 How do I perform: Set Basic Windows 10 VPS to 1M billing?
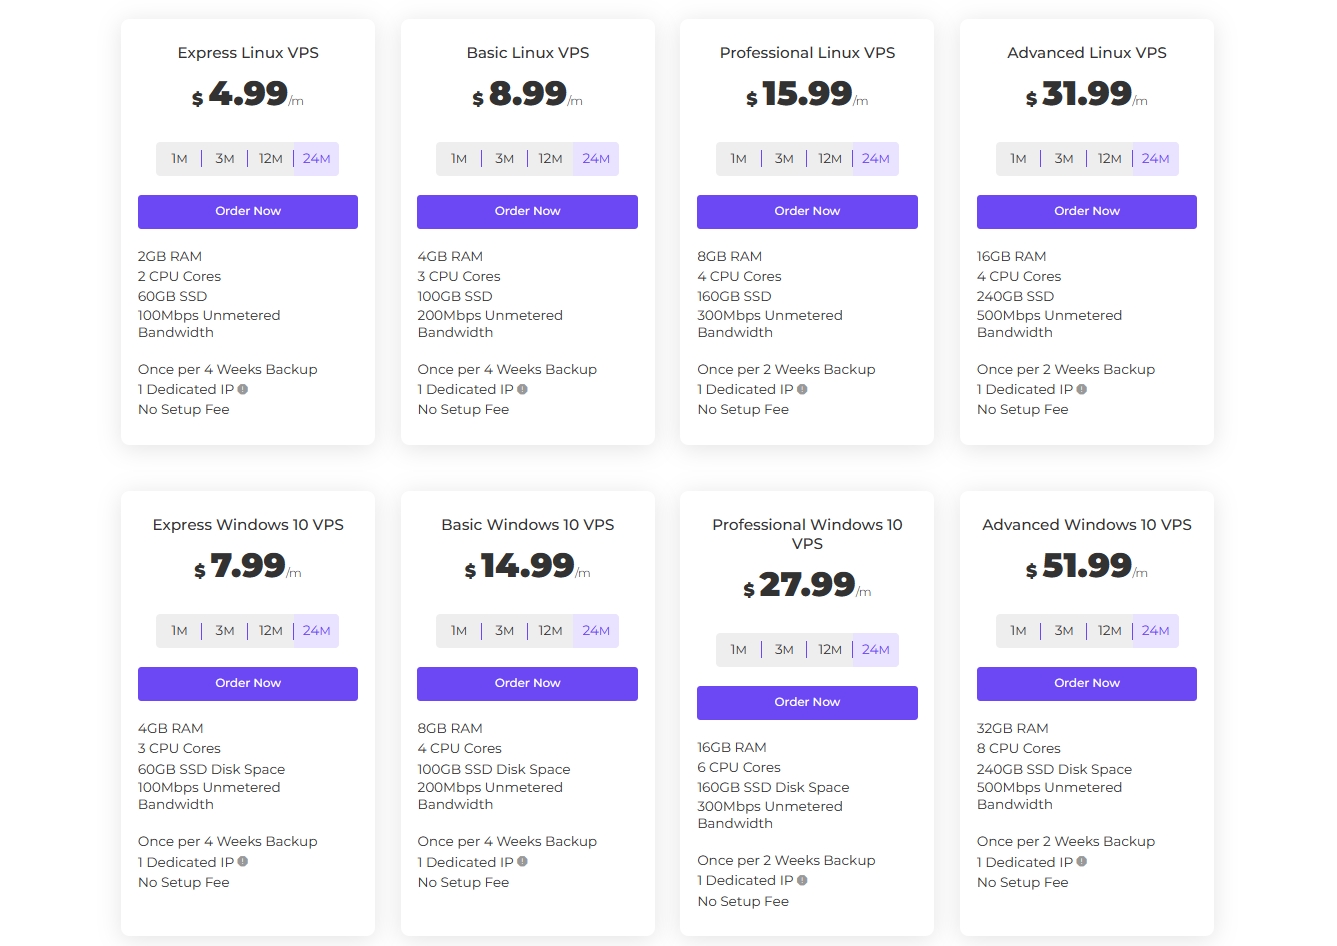click(x=459, y=631)
